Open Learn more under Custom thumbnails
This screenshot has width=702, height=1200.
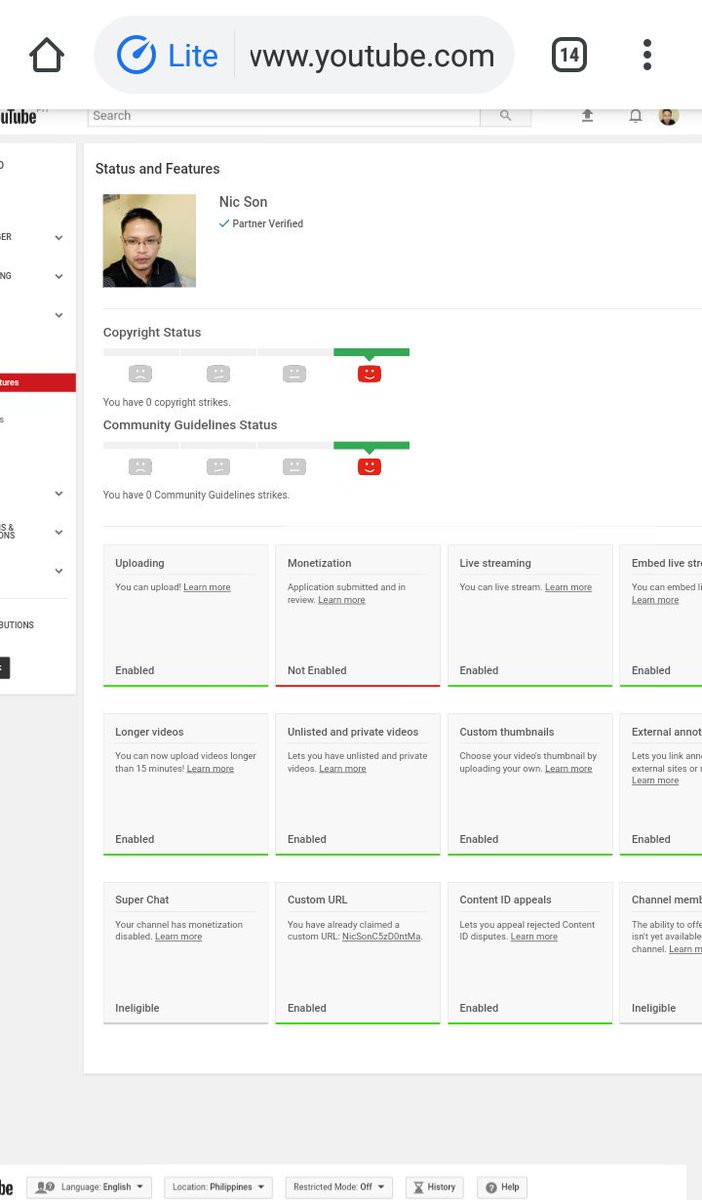[569, 769]
